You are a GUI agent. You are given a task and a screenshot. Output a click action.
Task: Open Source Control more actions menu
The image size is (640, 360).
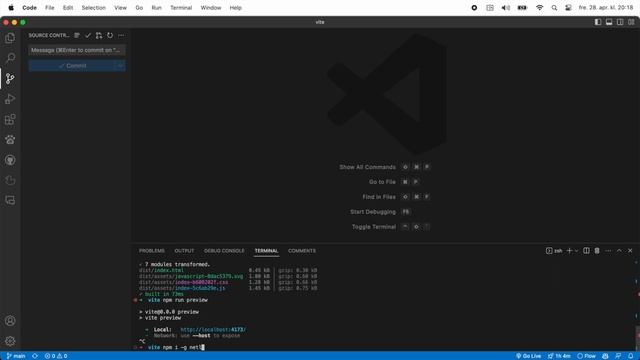[121, 36]
